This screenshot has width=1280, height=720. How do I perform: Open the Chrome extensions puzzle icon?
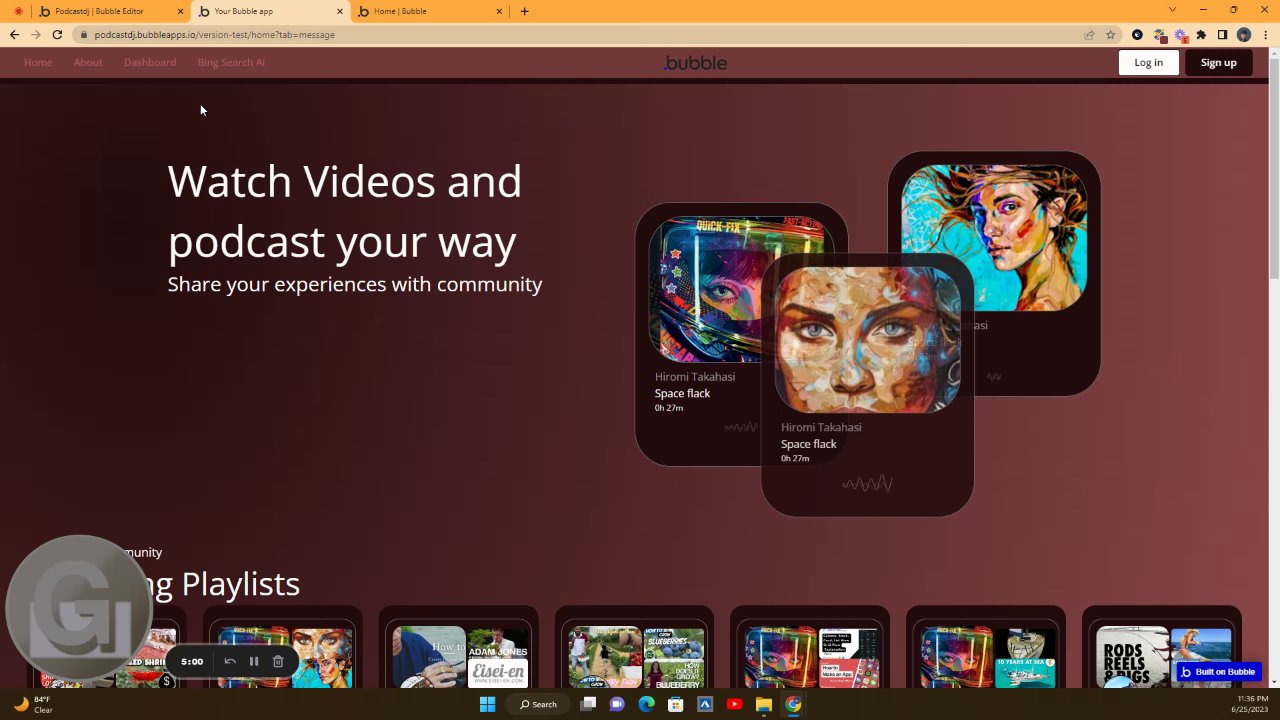point(1201,34)
